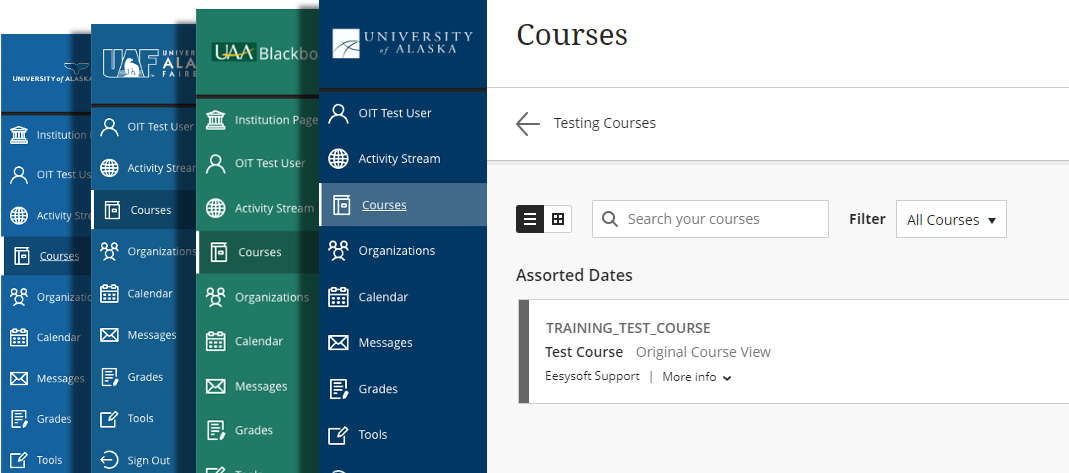The width and height of the screenshot is (1069, 473).
Task: Click the Courses book icon in University of Alaska panel
Action: point(341,204)
